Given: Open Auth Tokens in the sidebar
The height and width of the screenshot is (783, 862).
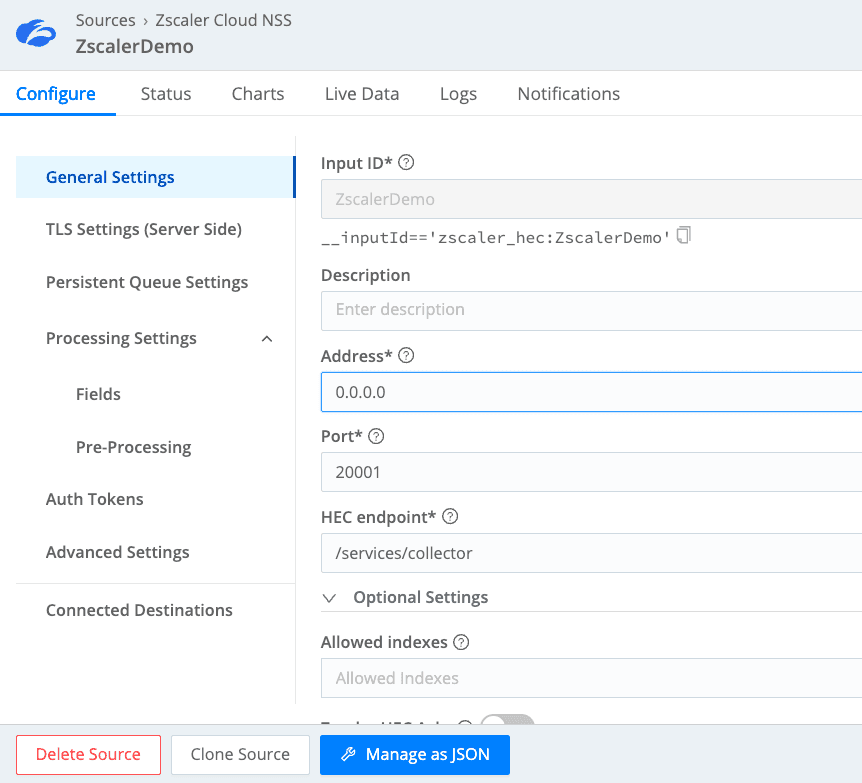Looking at the screenshot, I should pos(95,499).
